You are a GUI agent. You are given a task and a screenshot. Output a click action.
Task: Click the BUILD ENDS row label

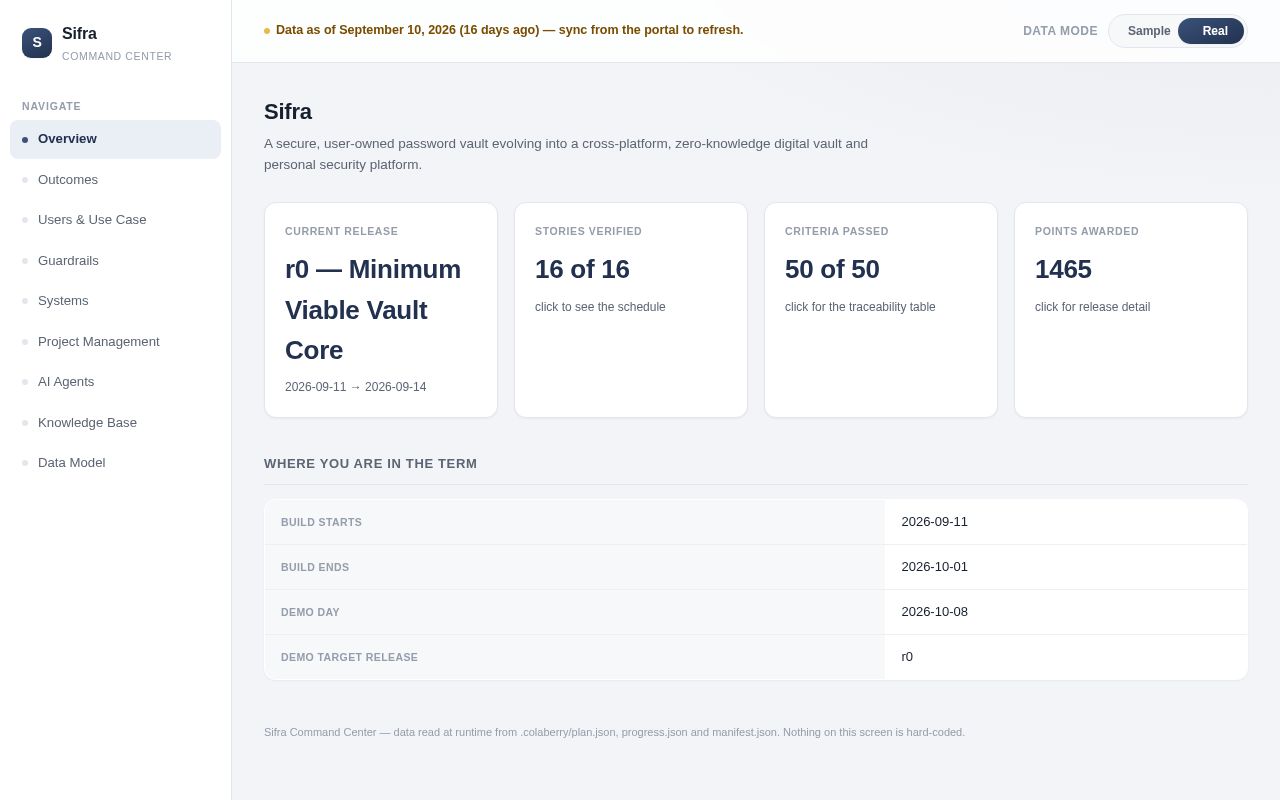(x=315, y=567)
